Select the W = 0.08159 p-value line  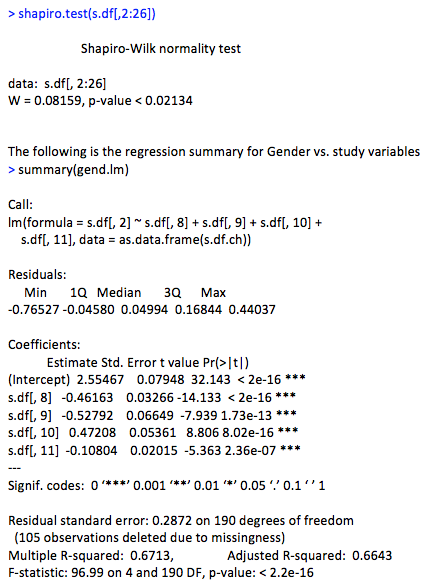point(100,101)
